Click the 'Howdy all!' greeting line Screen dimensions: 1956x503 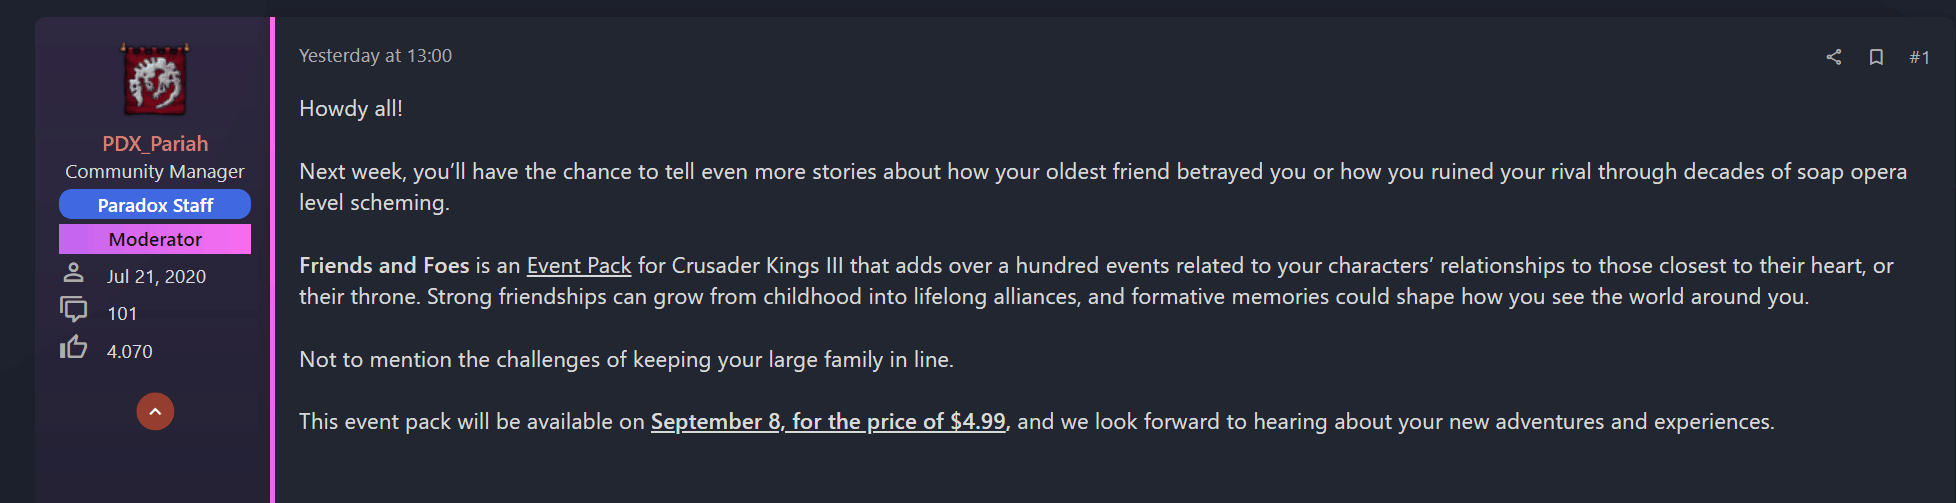click(x=351, y=108)
